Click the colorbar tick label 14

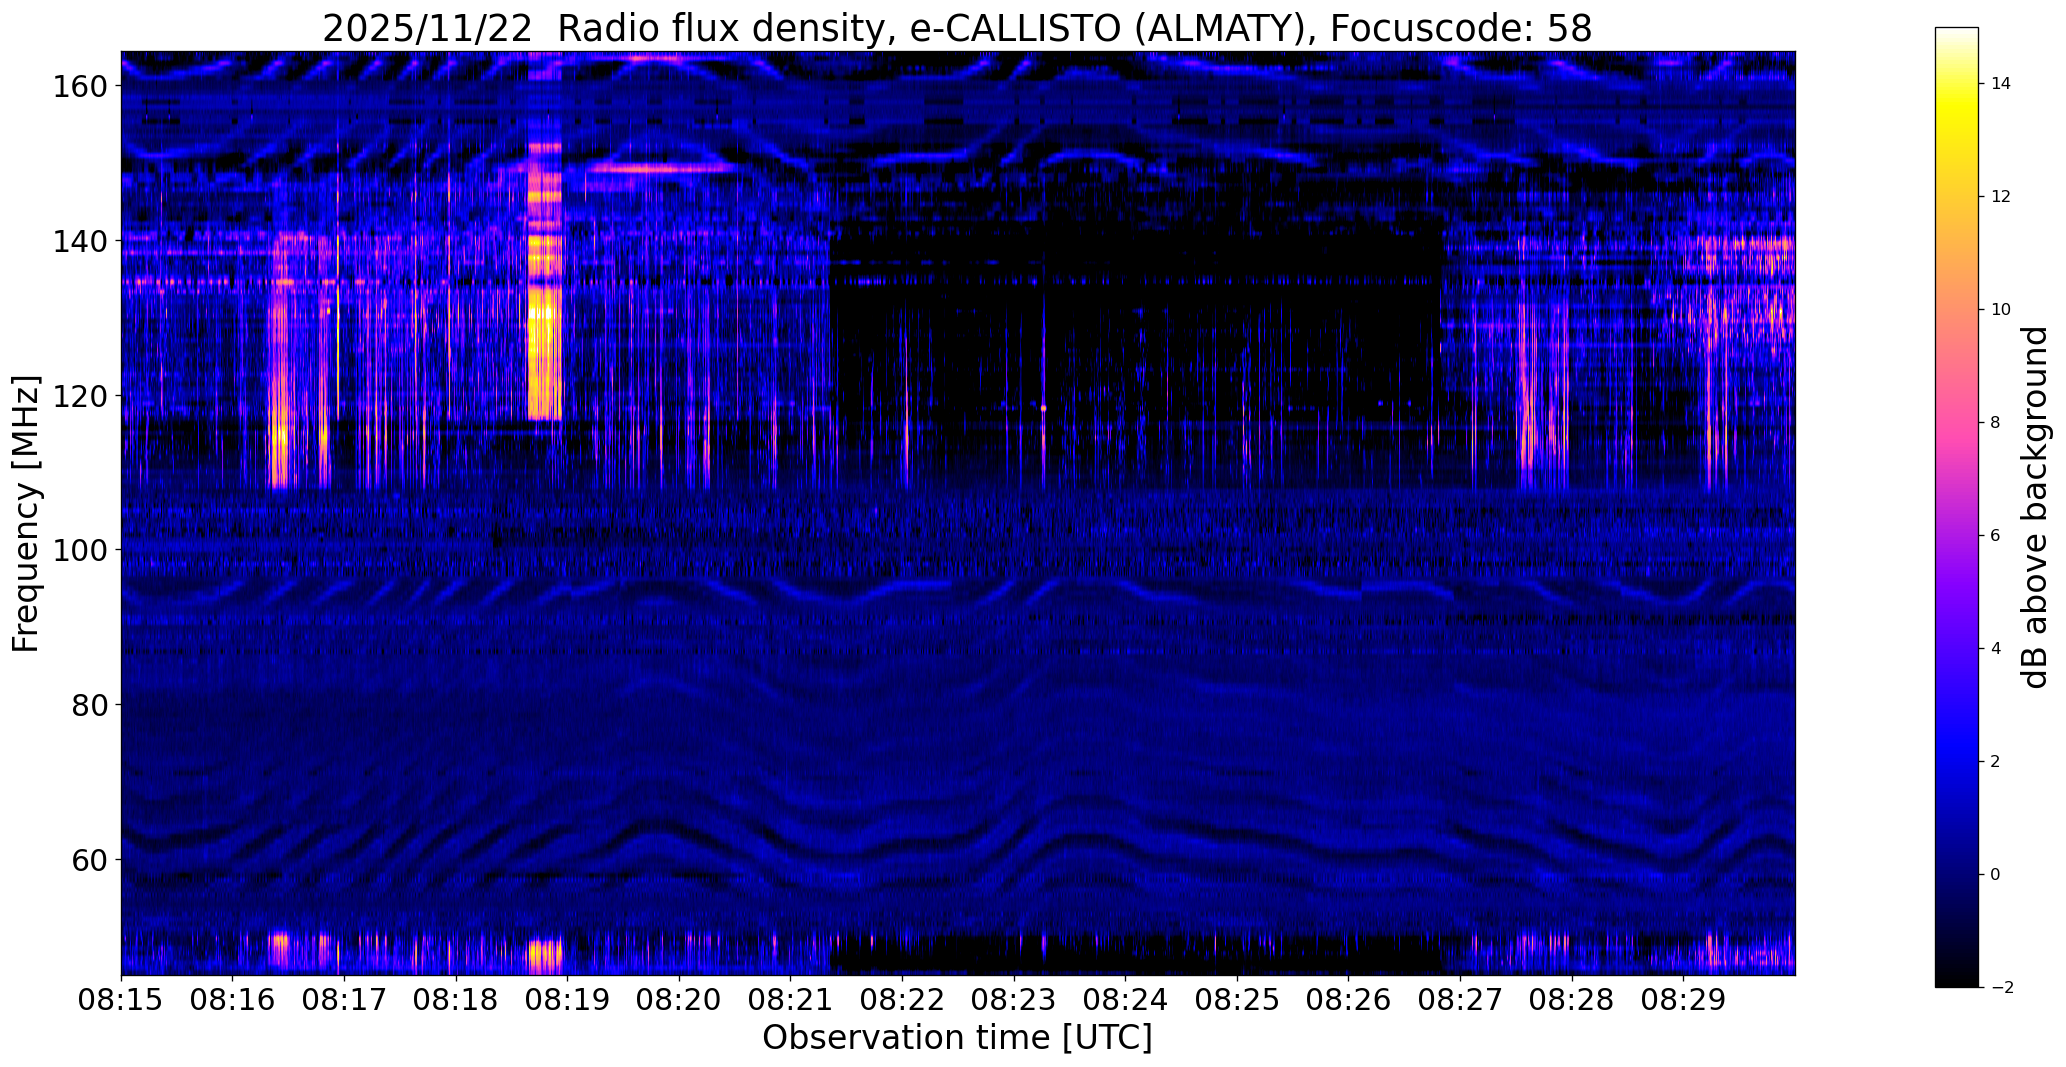coord(2000,84)
